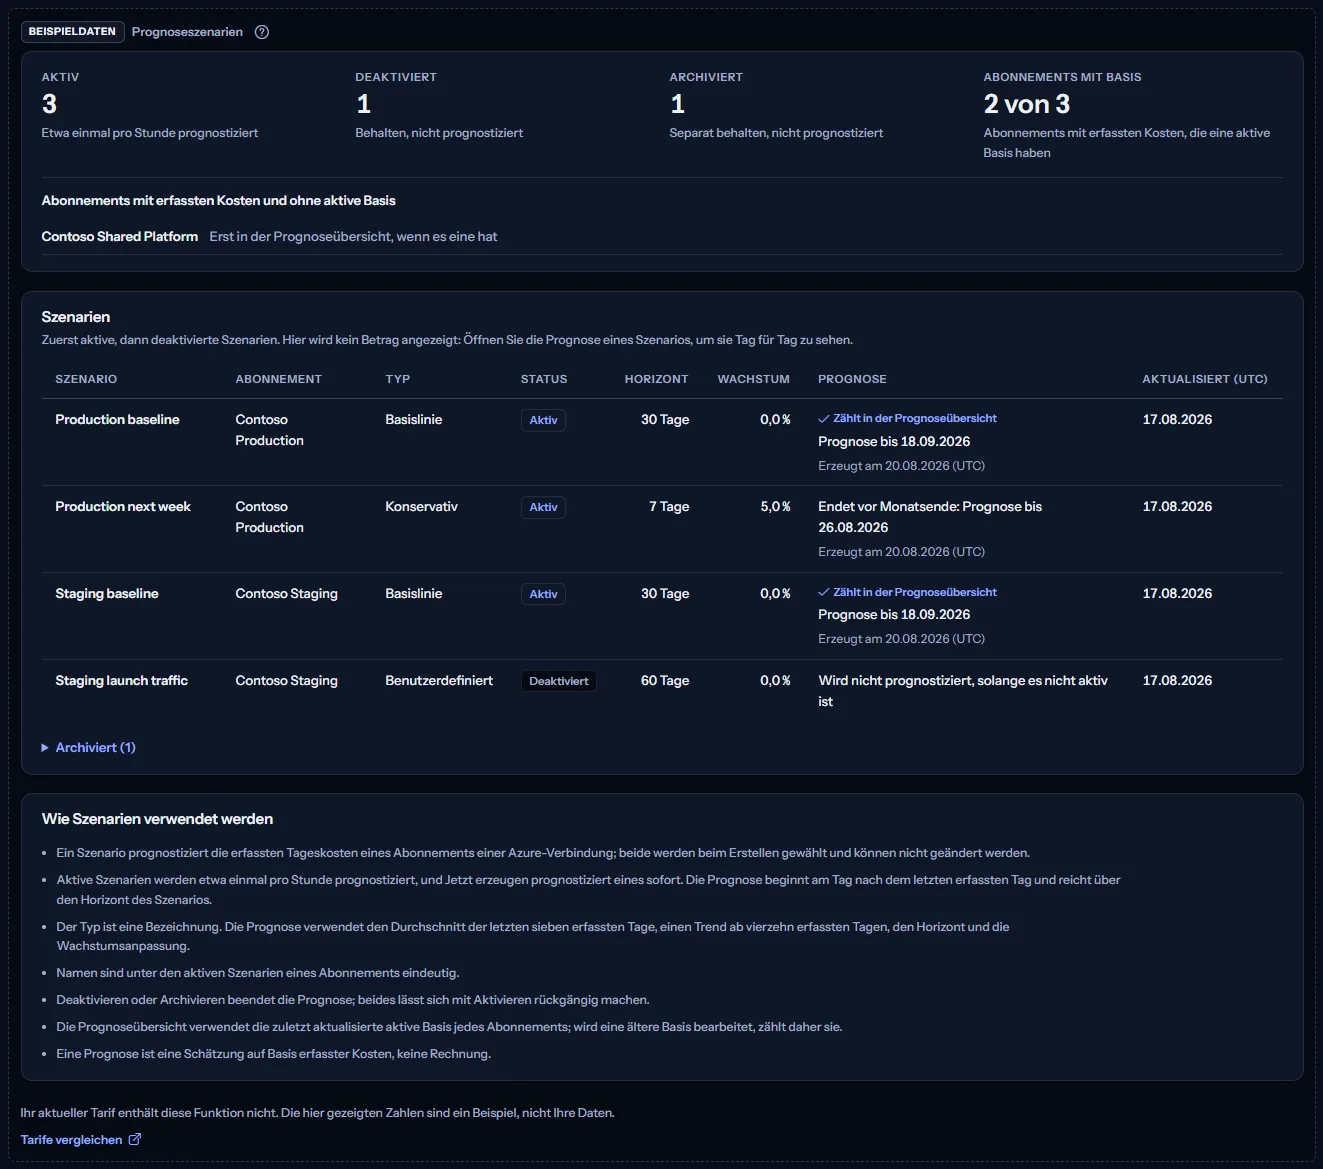The image size is (1323, 1169).
Task: Click Contoso Production in the Production baseline row
Action: tap(269, 430)
